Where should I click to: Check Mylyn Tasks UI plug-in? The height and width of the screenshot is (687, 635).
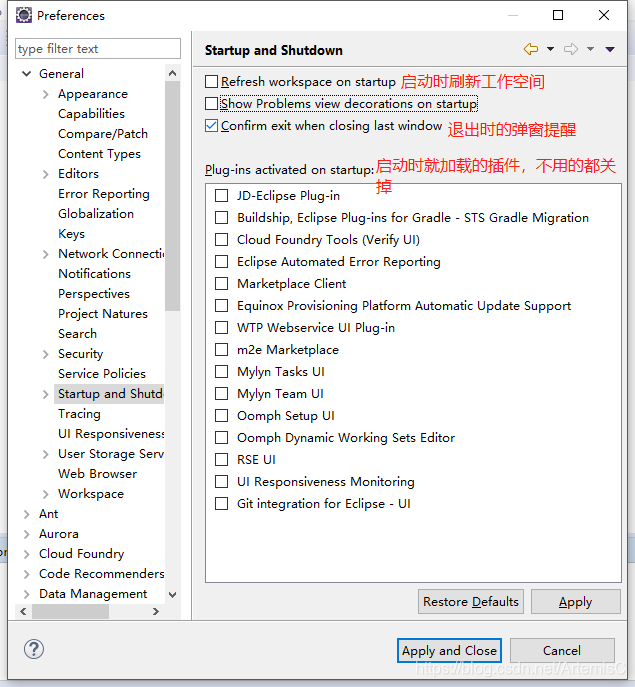click(x=221, y=372)
